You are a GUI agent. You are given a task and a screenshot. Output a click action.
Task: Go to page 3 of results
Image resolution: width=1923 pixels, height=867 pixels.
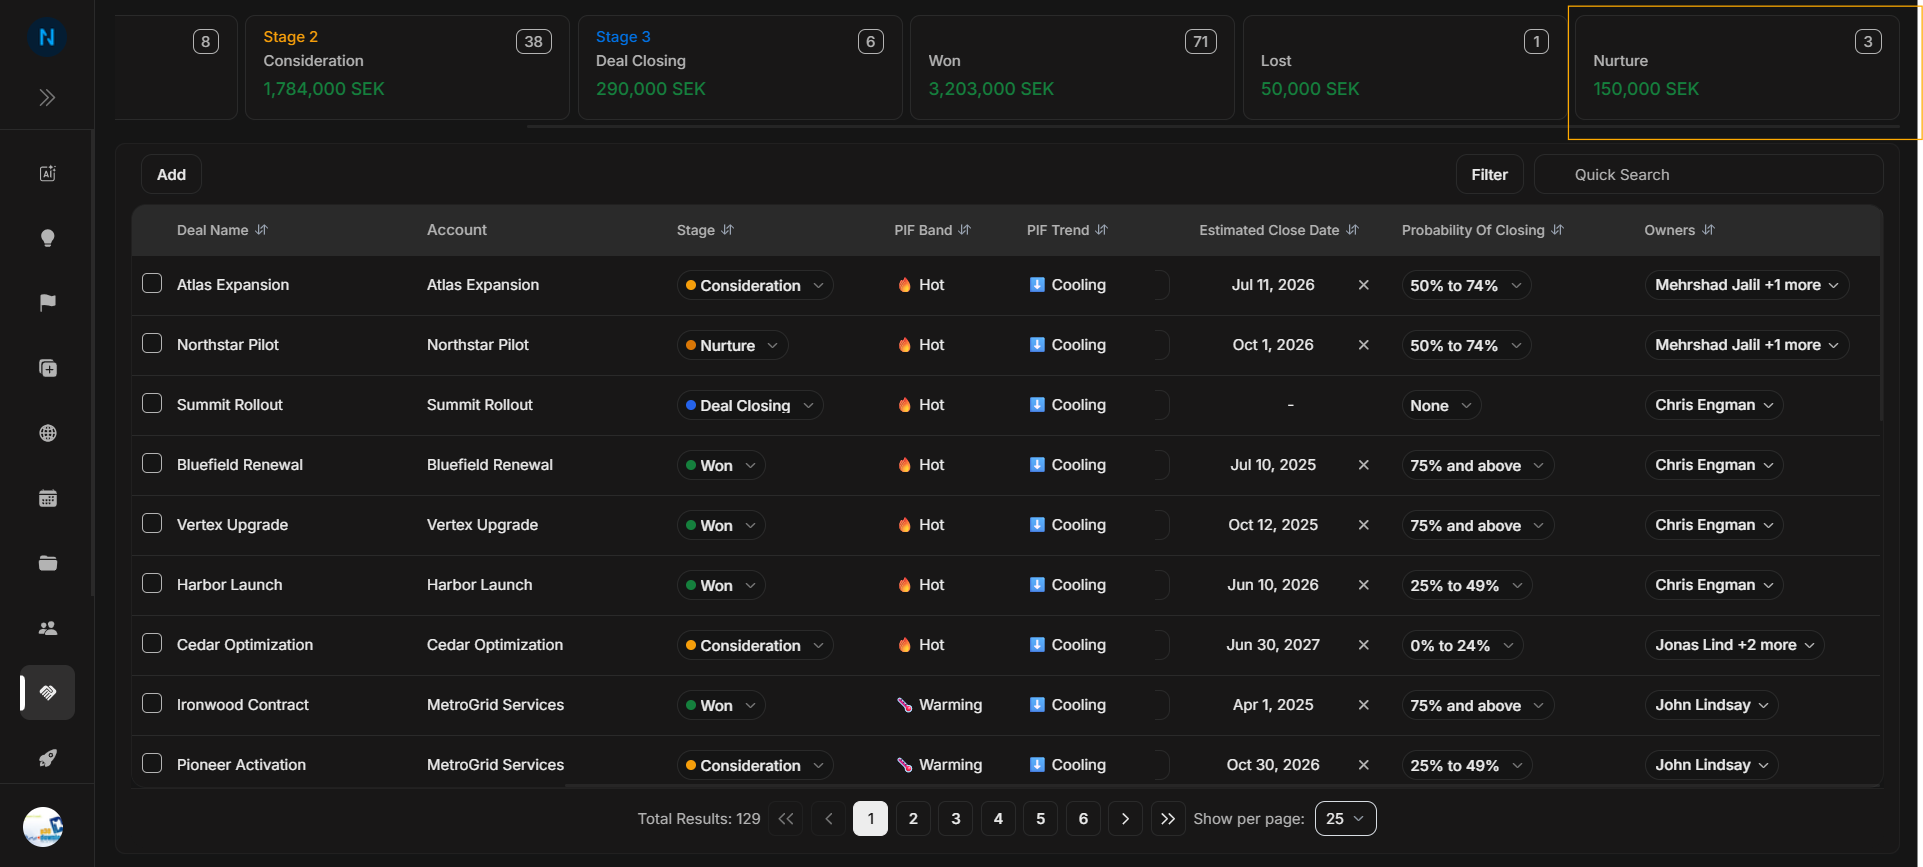[955, 818]
